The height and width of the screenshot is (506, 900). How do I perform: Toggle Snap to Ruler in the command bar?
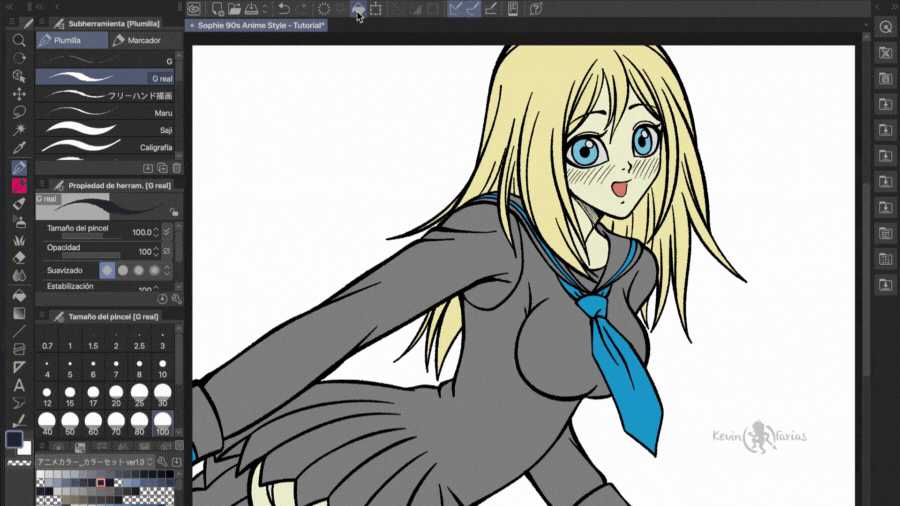click(x=456, y=9)
